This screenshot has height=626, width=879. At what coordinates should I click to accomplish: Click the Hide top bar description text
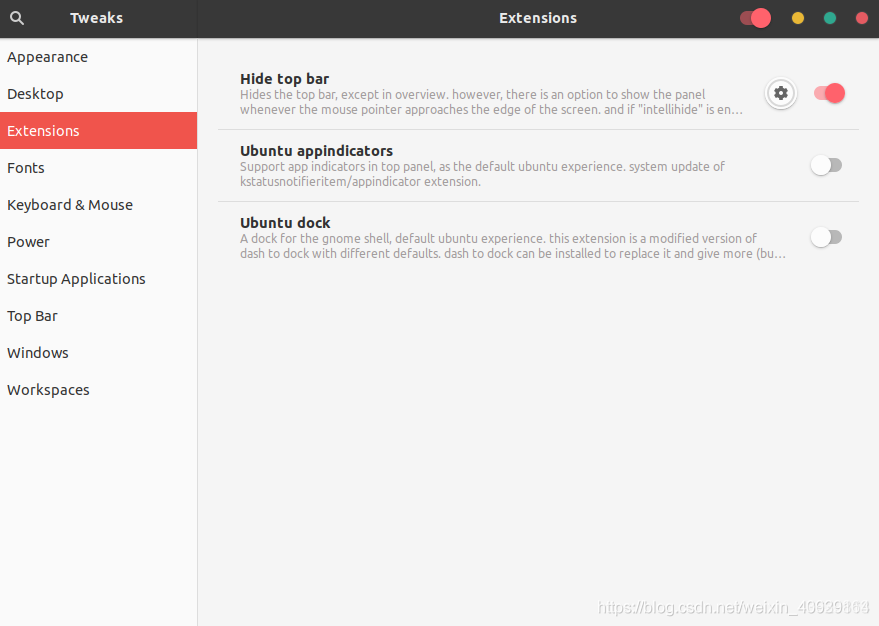coord(491,102)
